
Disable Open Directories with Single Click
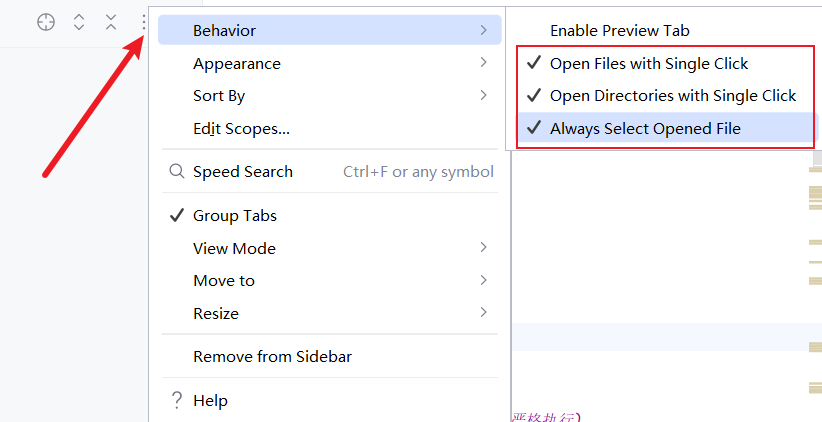click(672, 96)
